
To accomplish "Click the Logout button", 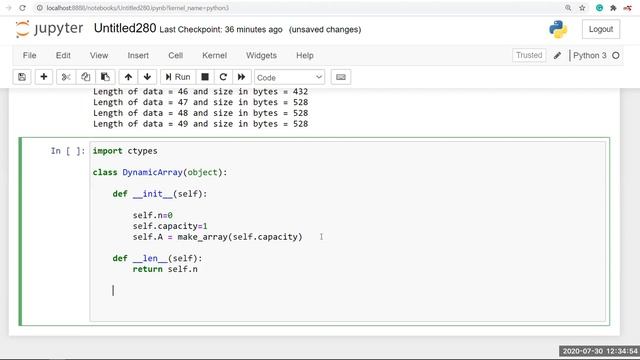I will [x=601, y=29].
